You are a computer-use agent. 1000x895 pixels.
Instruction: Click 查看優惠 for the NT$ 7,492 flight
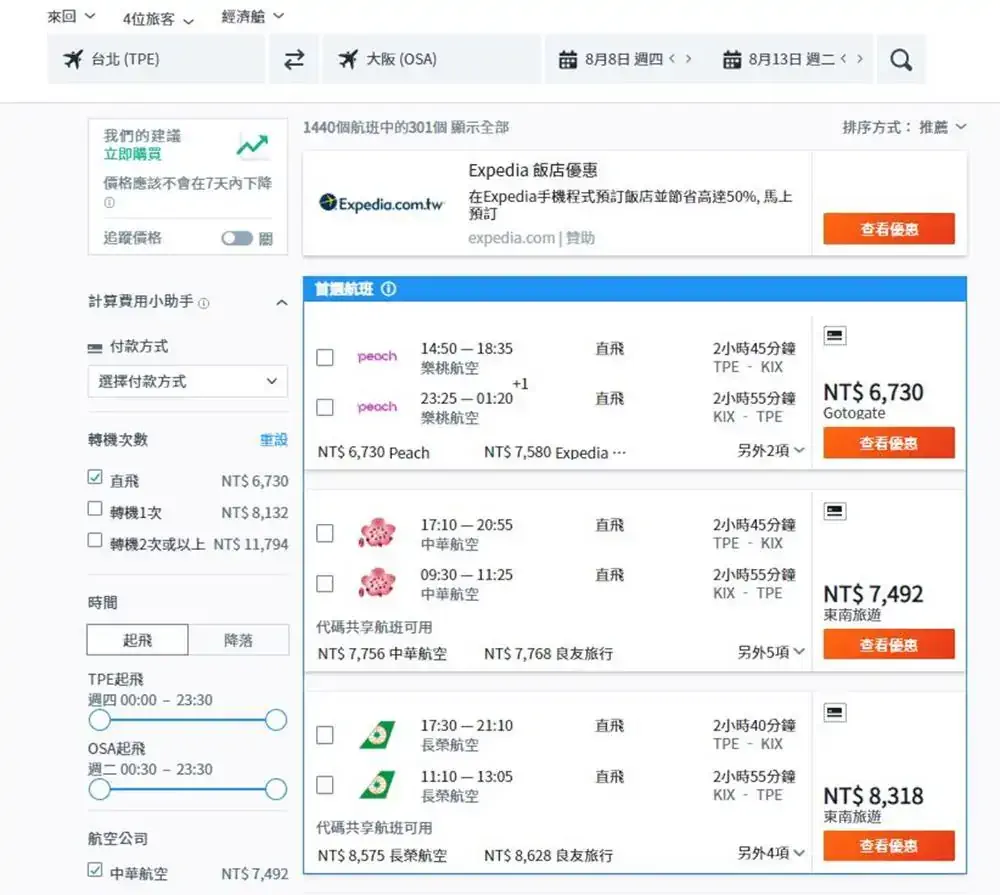click(x=889, y=644)
